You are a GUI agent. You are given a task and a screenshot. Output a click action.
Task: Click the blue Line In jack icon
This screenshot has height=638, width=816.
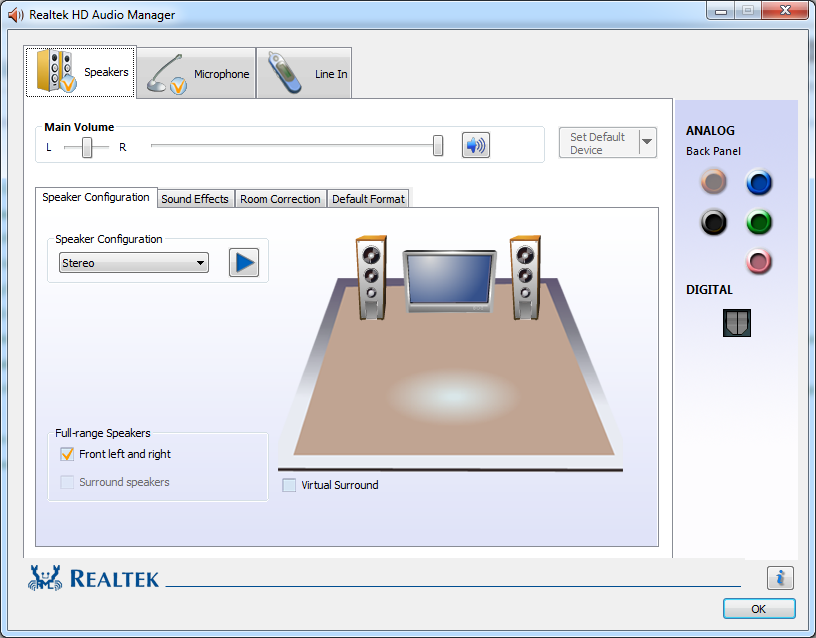click(x=759, y=183)
